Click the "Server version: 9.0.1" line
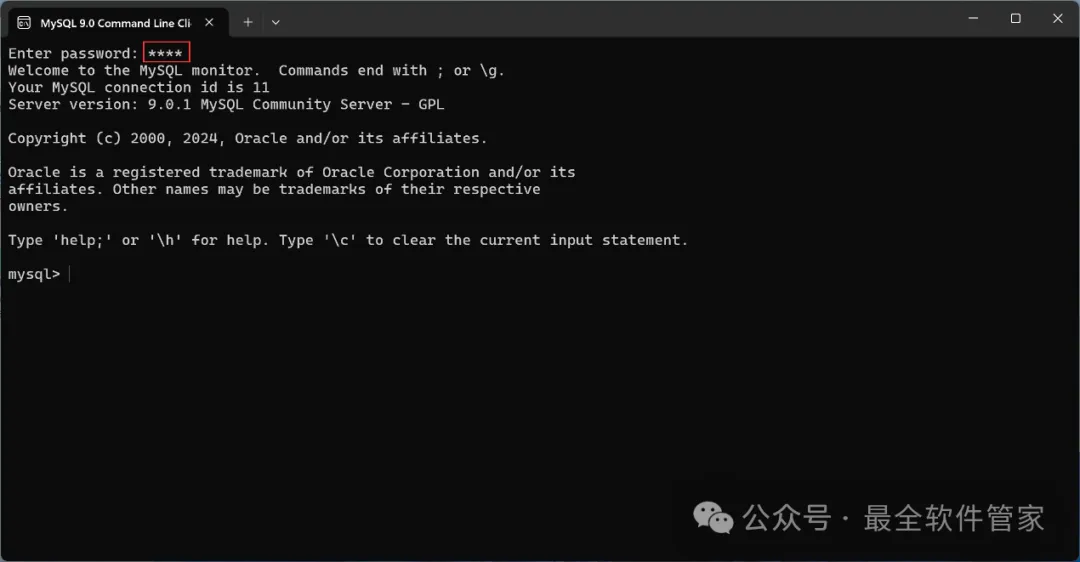Image resolution: width=1080 pixels, height=562 pixels. pos(226,104)
